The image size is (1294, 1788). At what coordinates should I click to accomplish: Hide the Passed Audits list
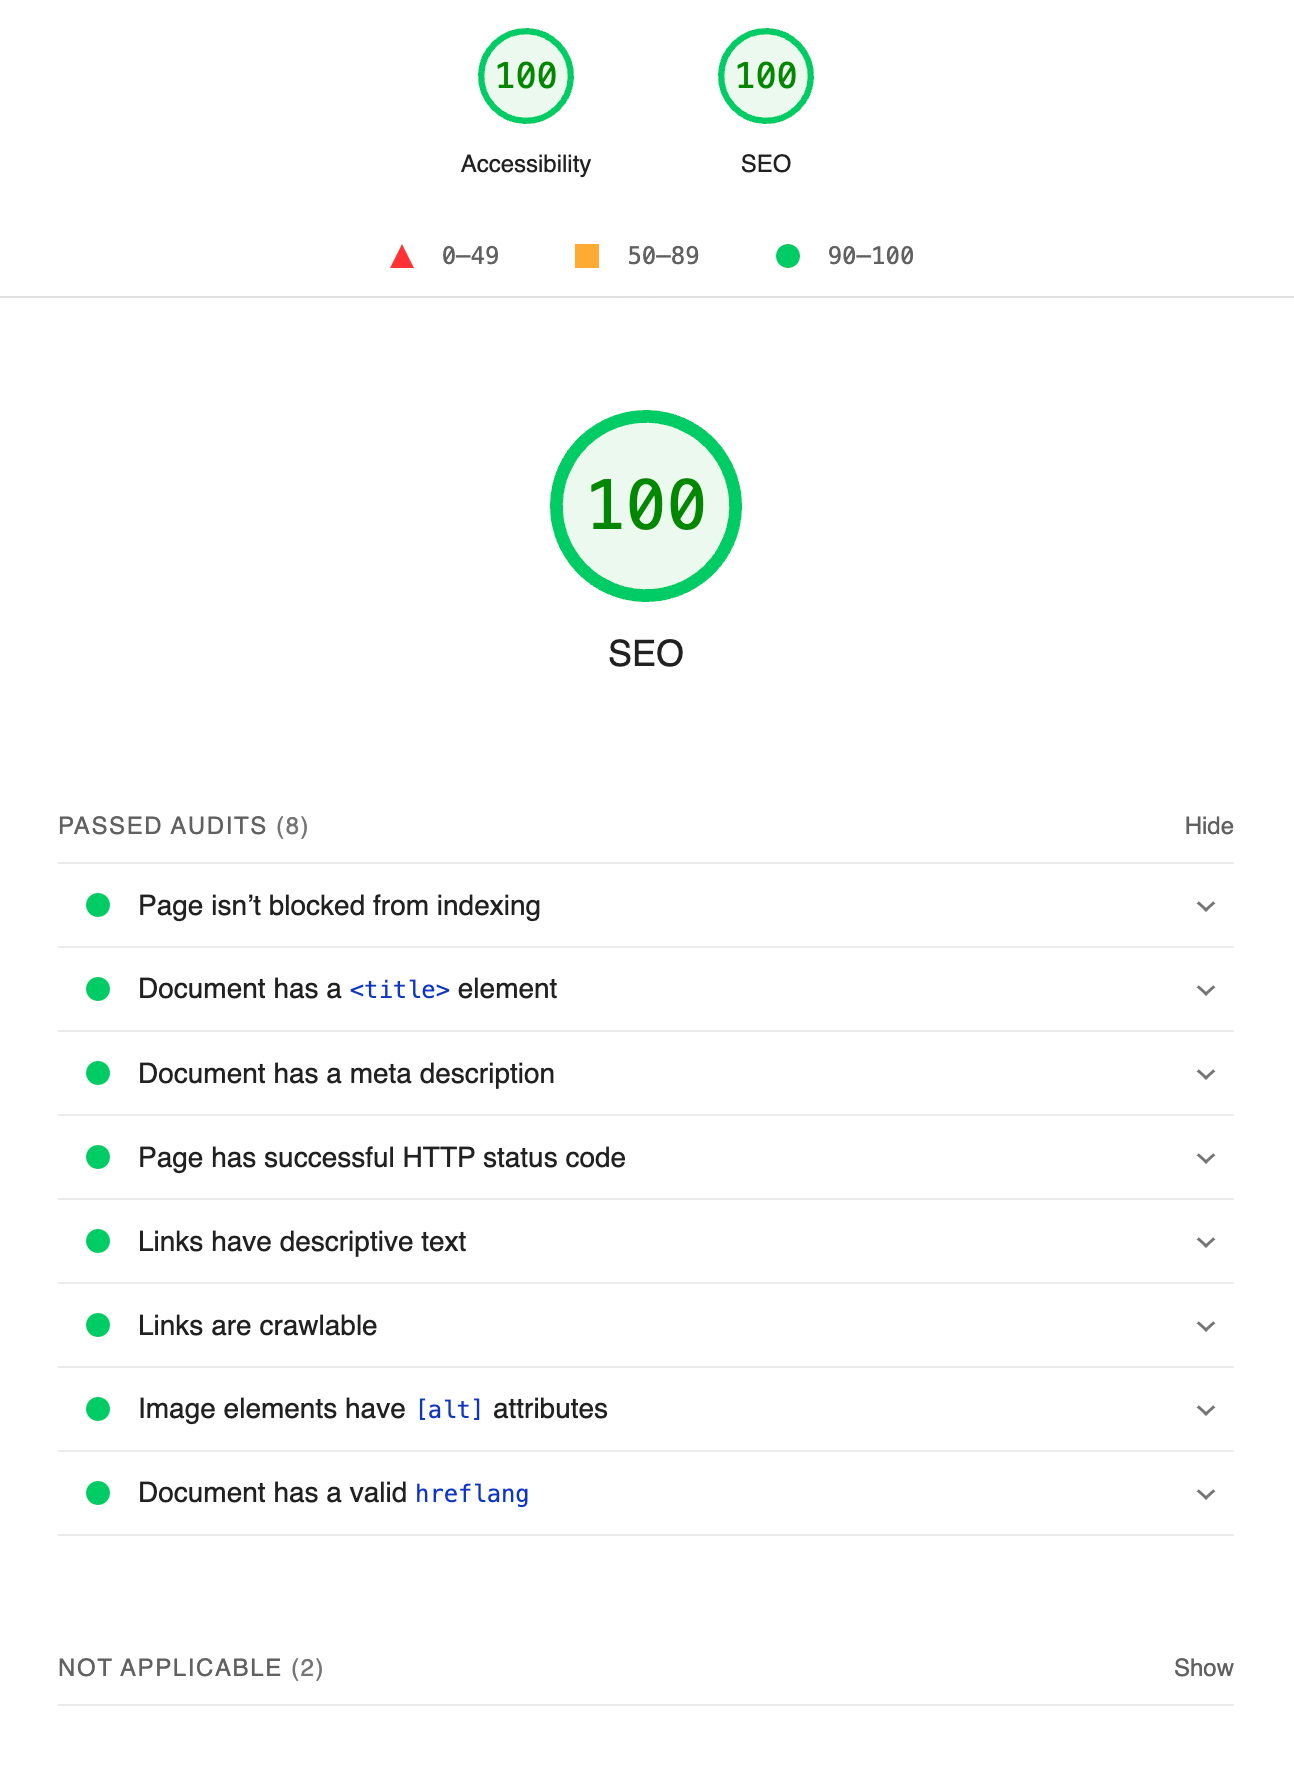click(x=1208, y=826)
